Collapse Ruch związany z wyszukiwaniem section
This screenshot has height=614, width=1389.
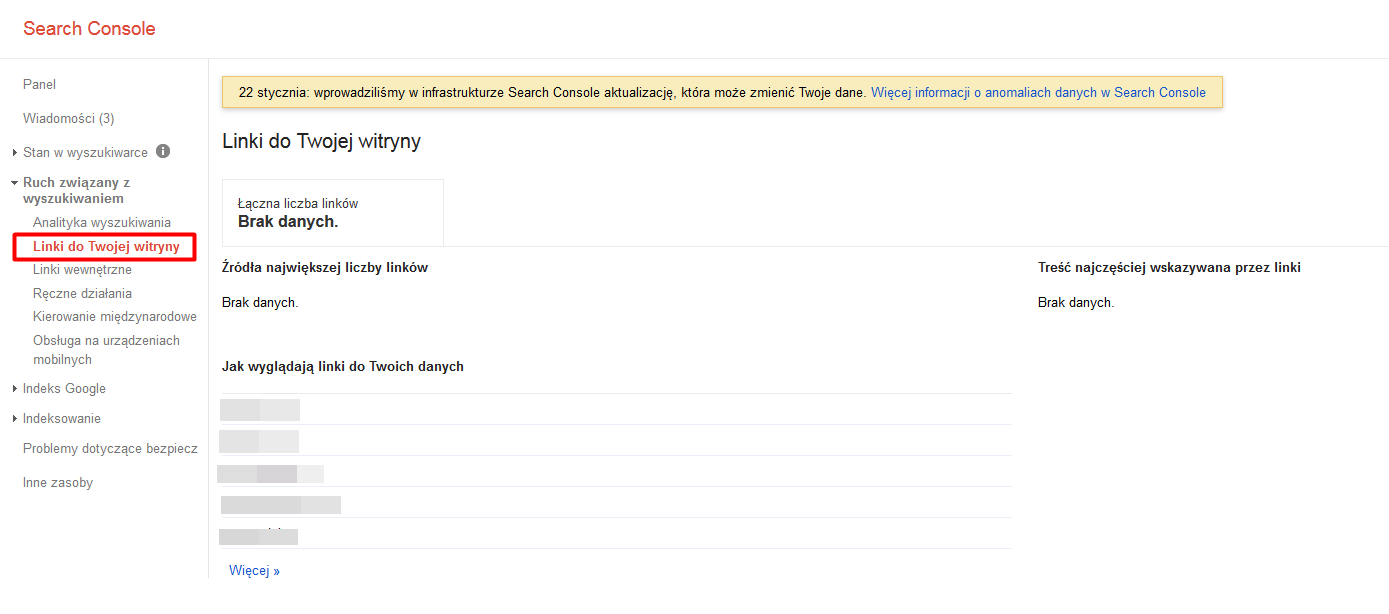click(x=76, y=190)
